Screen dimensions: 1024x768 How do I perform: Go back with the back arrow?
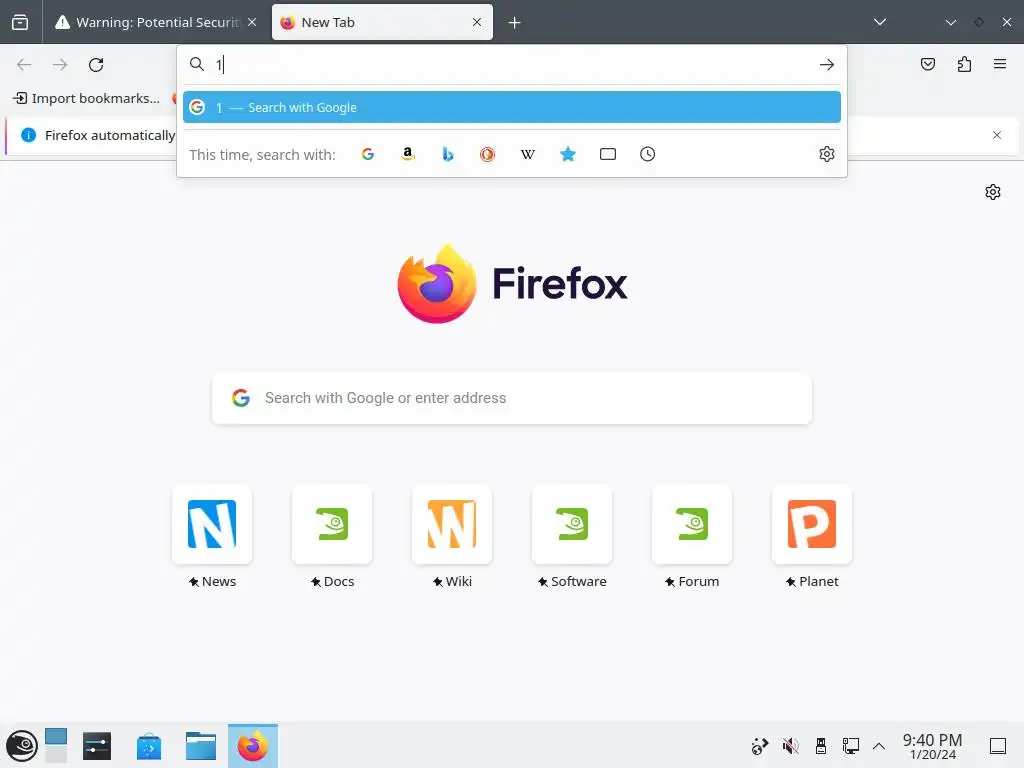click(24, 65)
